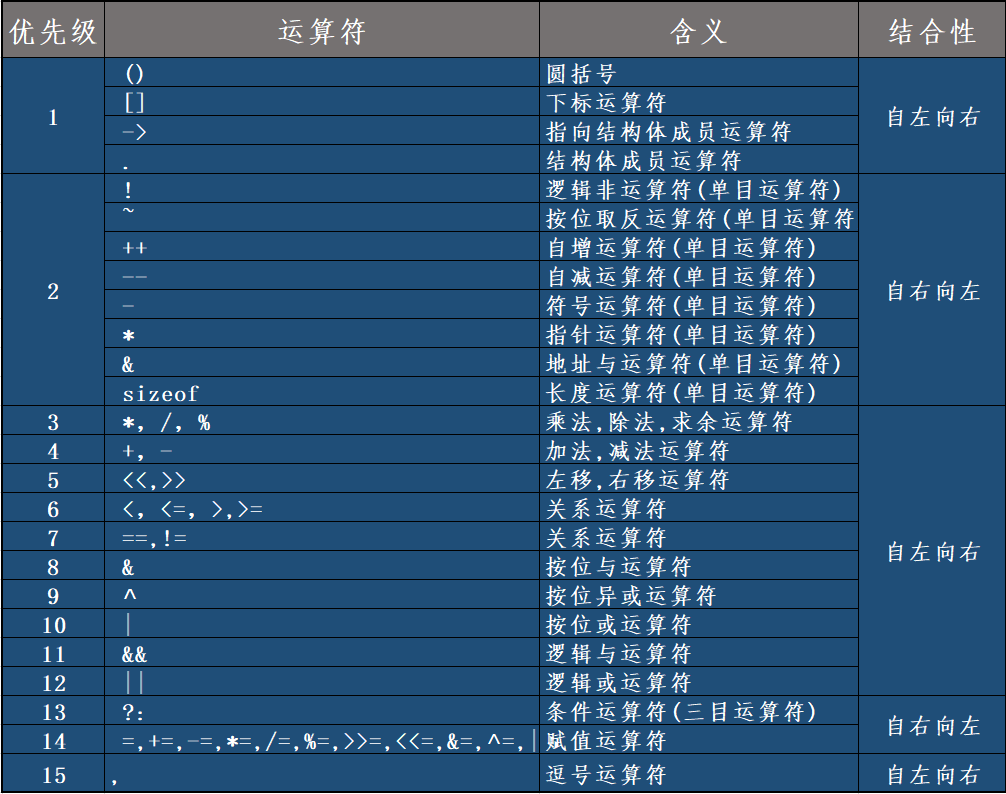Click 自左向右 beside priority 15
Screen dimensions: 1006x794
(x=932, y=773)
